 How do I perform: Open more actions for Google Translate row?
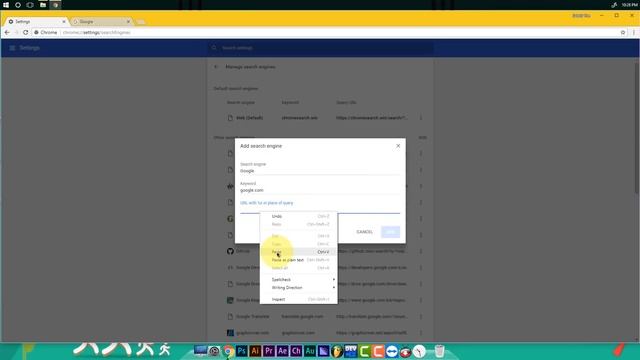(x=420, y=316)
